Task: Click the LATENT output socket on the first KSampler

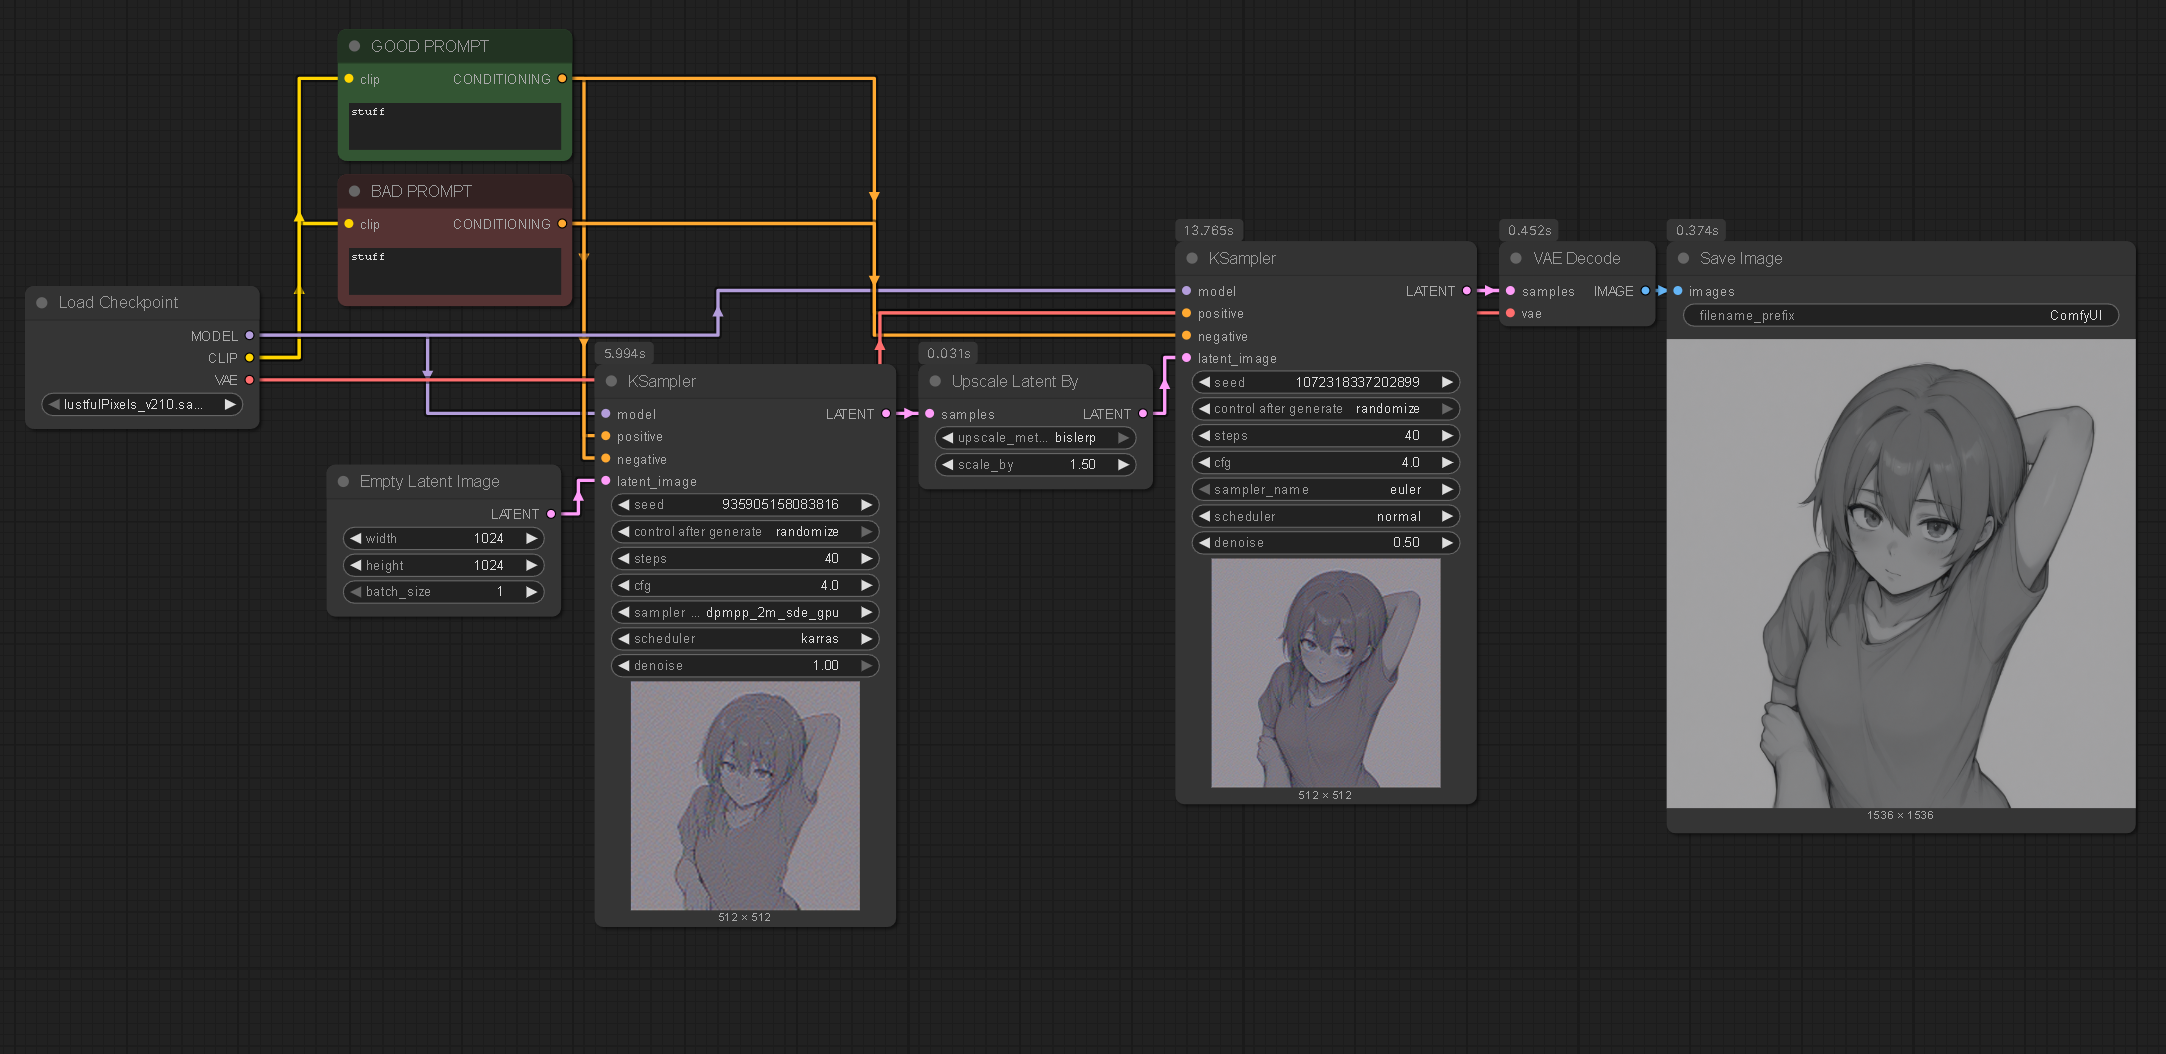Action: [886, 414]
